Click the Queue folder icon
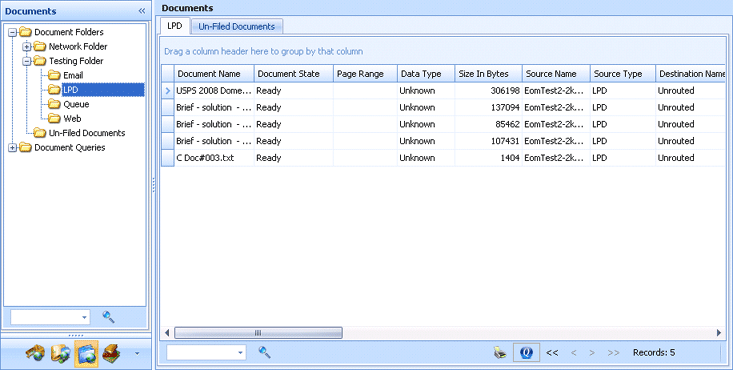Image resolution: width=733 pixels, height=370 pixels. (54, 104)
